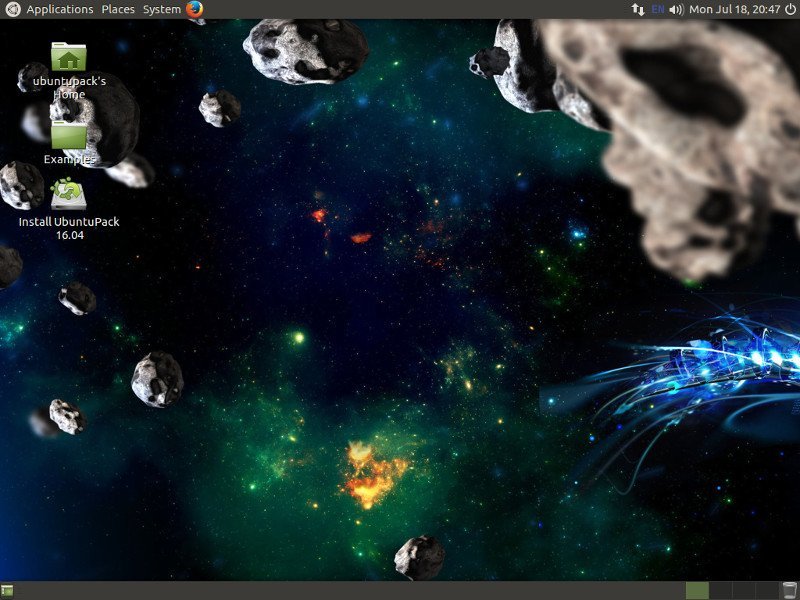Click the network connection indicator icon
This screenshot has height=600, width=800.
pyautogui.click(x=638, y=10)
